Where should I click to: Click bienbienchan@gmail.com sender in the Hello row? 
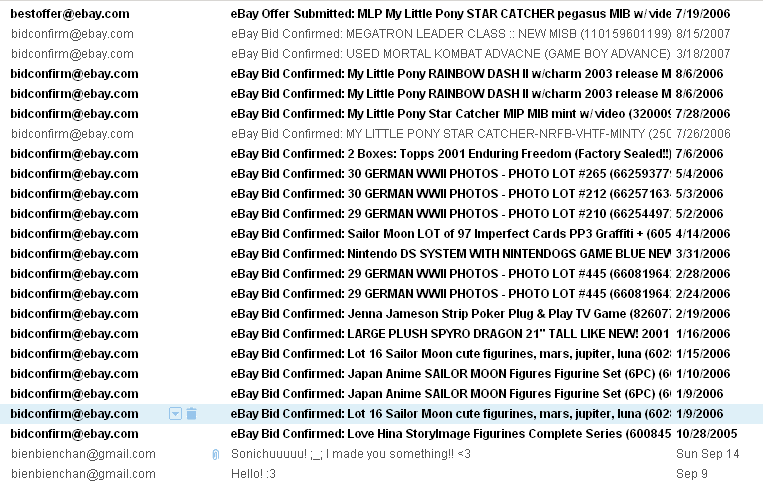[x=83, y=474]
